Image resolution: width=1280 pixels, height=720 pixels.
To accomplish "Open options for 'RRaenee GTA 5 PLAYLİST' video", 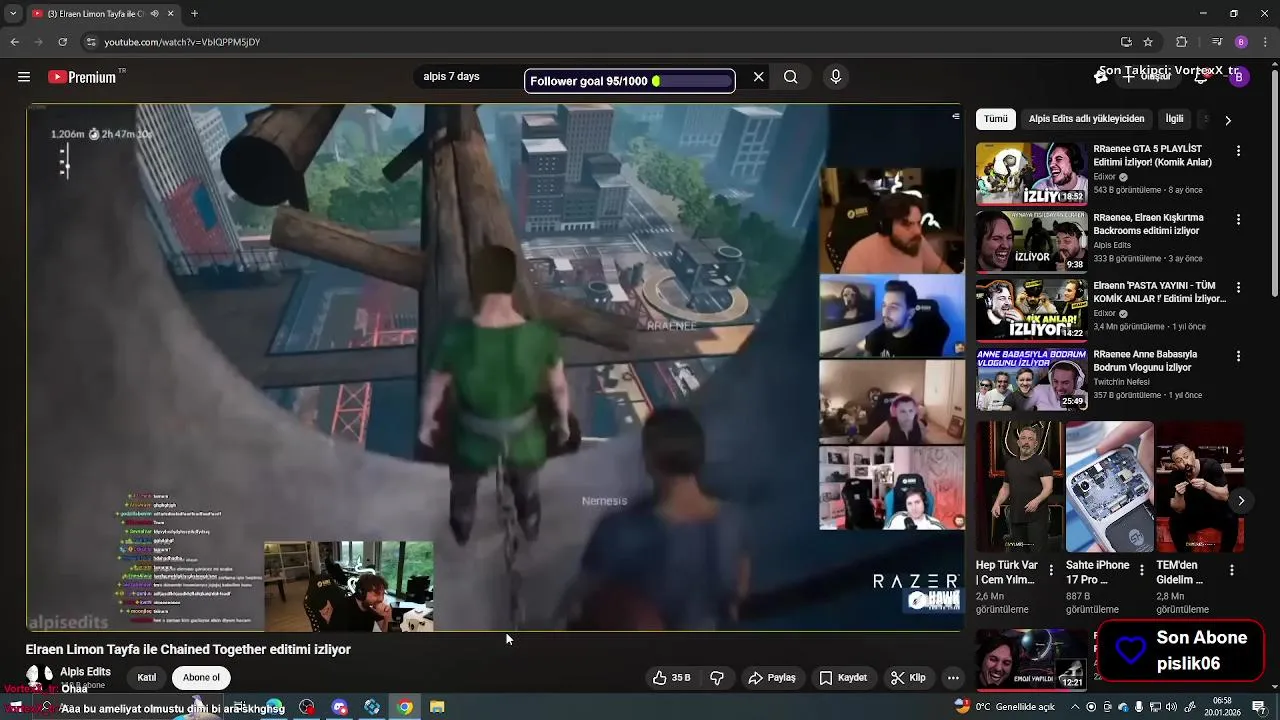I will pyautogui.click(x=1238, y=151).
